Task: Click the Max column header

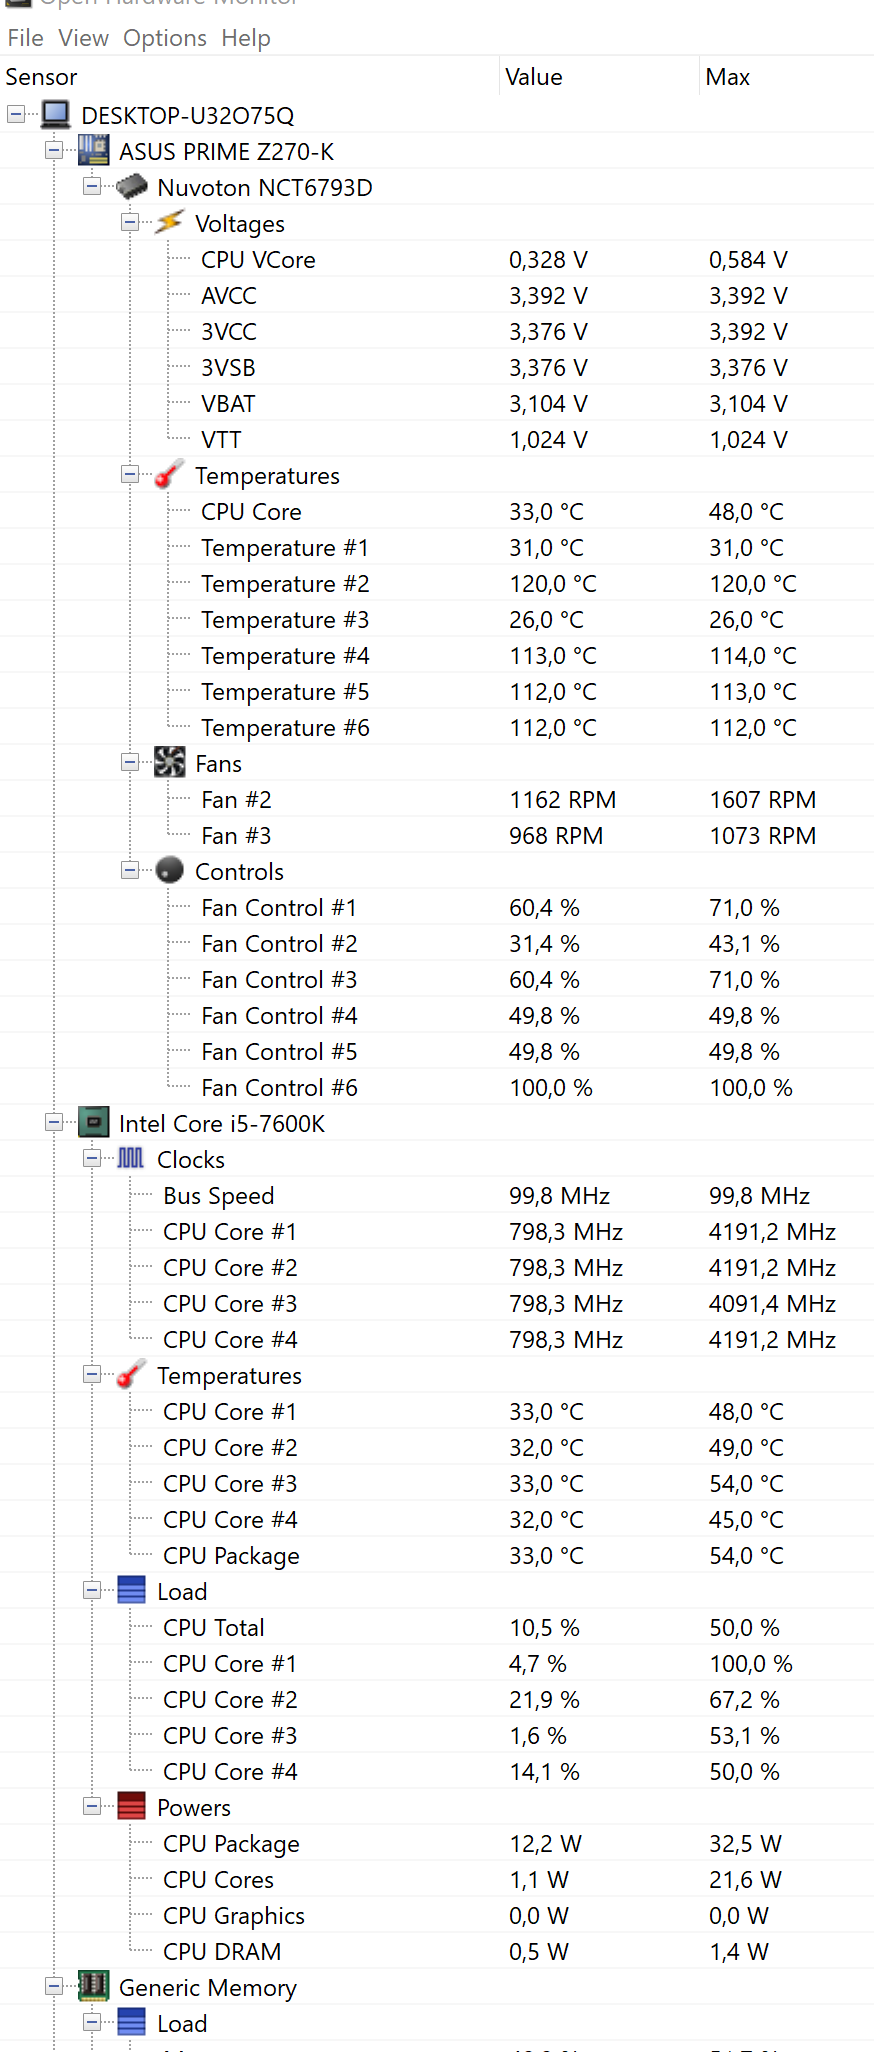Action: [787, 77]
